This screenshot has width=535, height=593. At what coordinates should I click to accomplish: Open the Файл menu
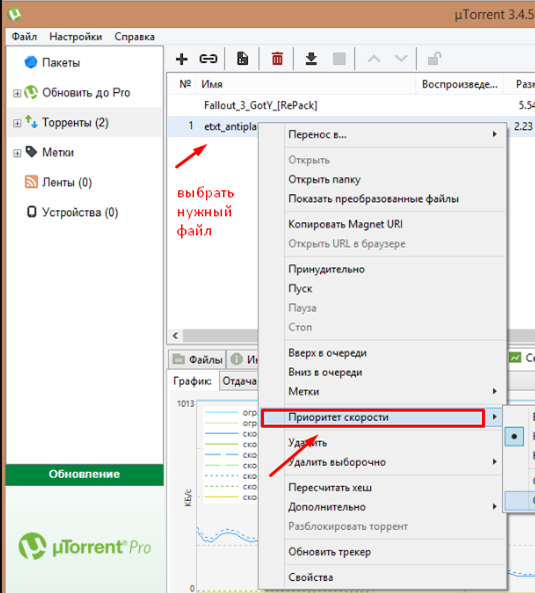24,37
